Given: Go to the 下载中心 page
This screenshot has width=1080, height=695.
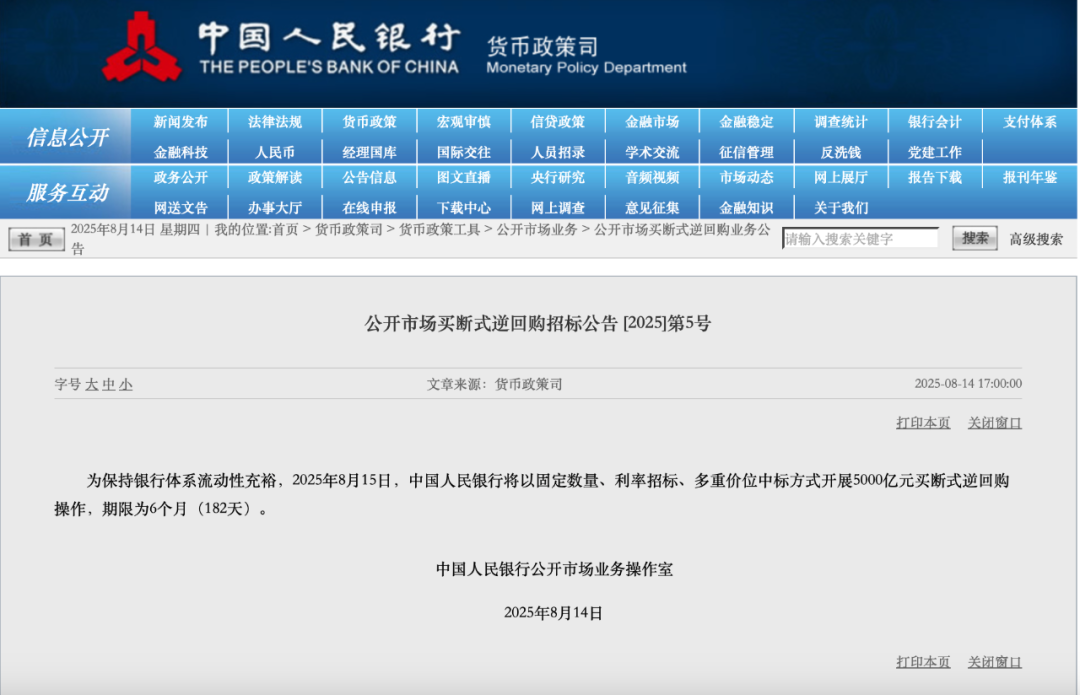Looking at the screenshot, I should [x=463, y=208].
